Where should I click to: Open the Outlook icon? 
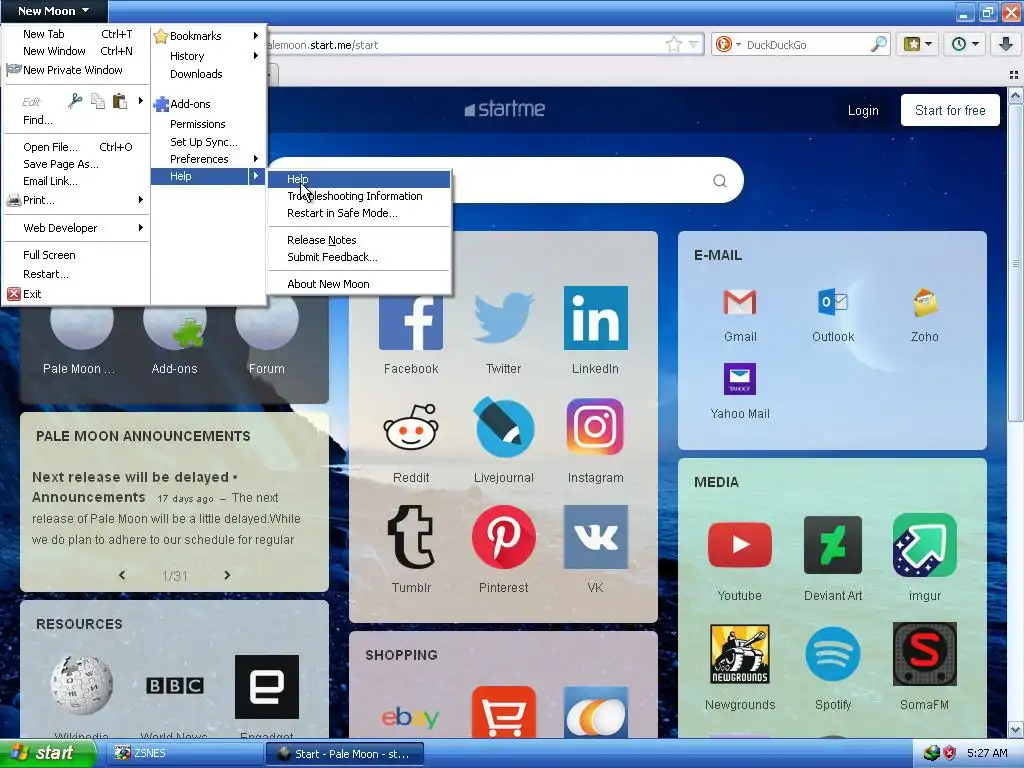point(833,302)
